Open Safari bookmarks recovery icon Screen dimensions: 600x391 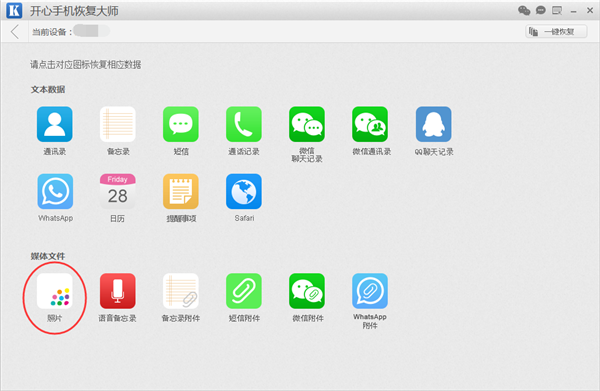click(244, 191)
